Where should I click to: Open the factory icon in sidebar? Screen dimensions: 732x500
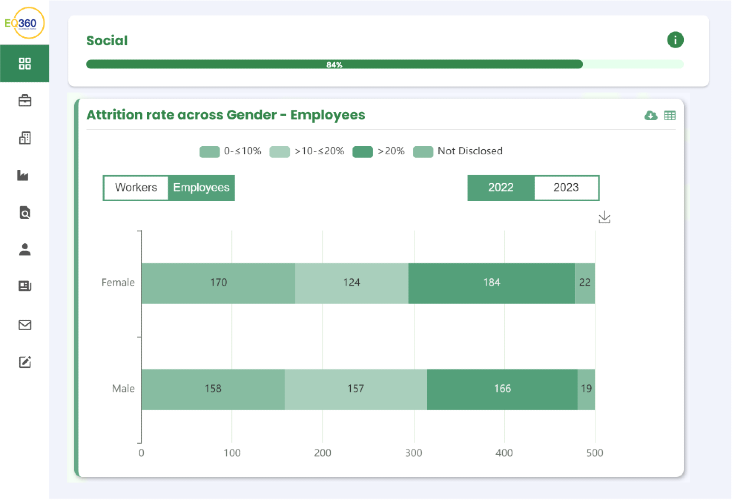pos(23,175)
